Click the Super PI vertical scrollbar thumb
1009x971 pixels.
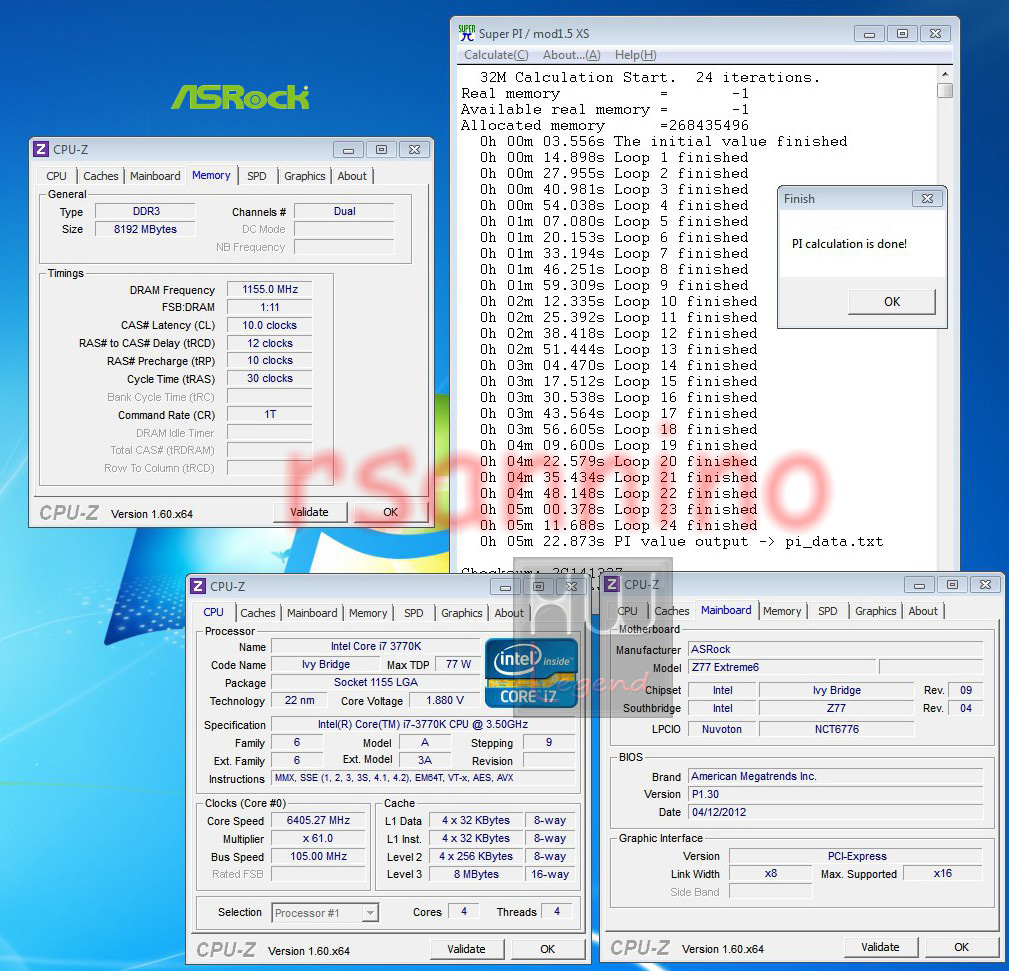coord(945,90)
